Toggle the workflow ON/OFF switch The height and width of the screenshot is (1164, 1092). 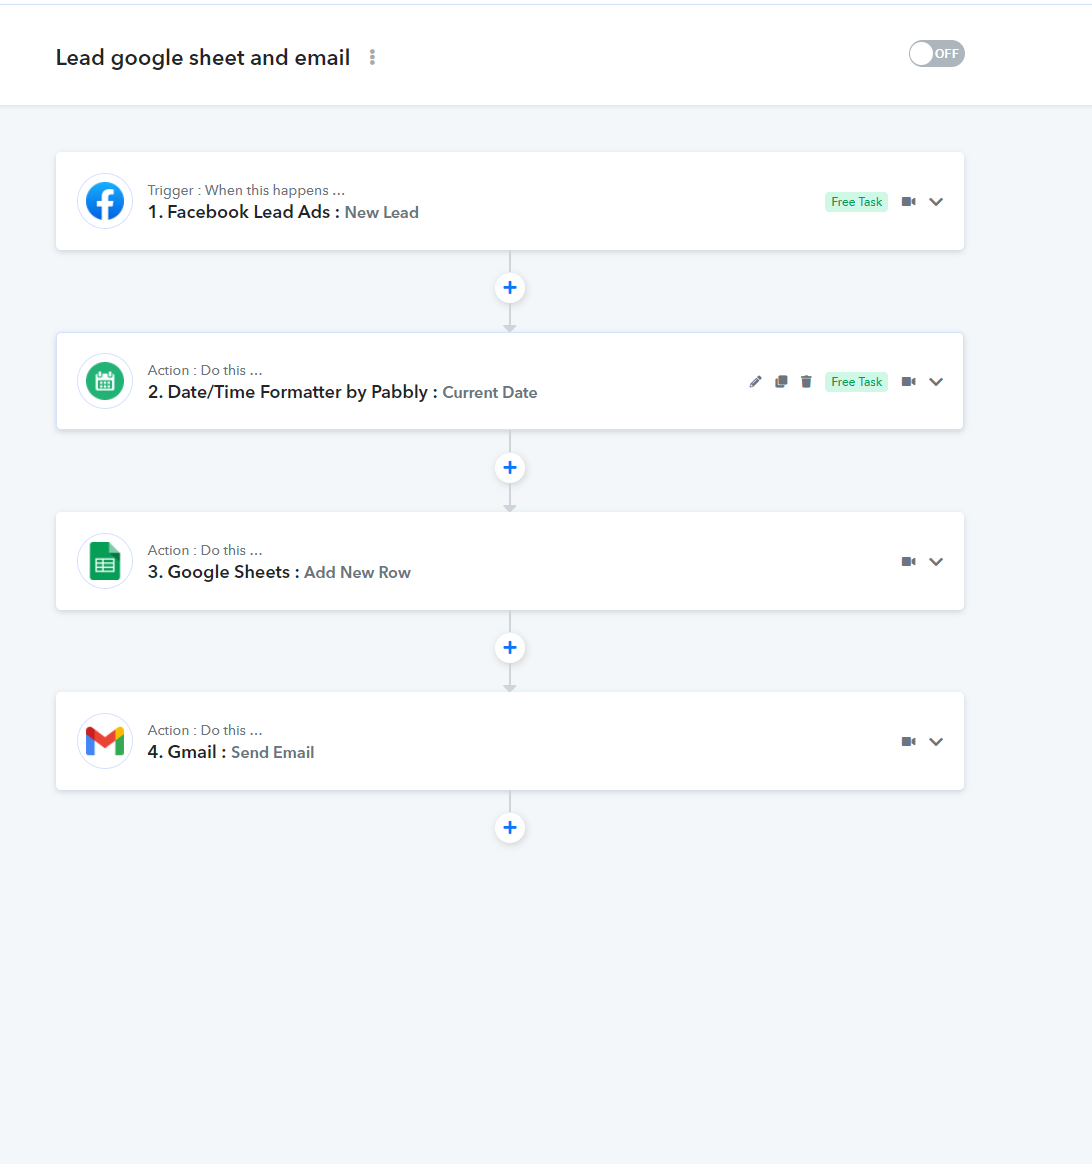pyautogui.click(x=936, y=53)
